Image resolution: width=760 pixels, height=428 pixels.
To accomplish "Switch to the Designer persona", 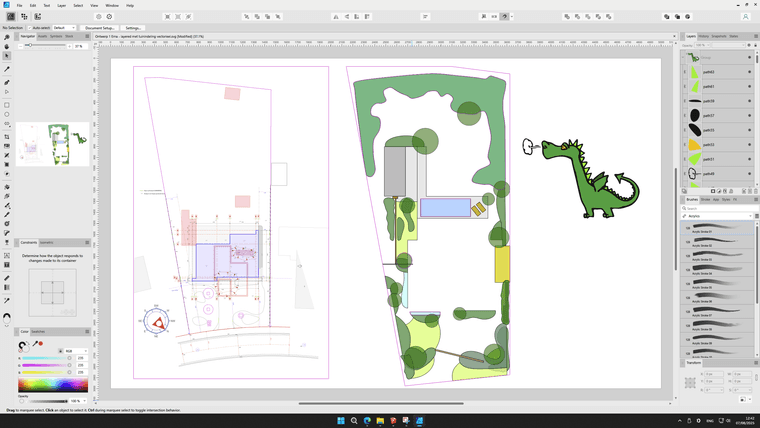I will [11, 16].
